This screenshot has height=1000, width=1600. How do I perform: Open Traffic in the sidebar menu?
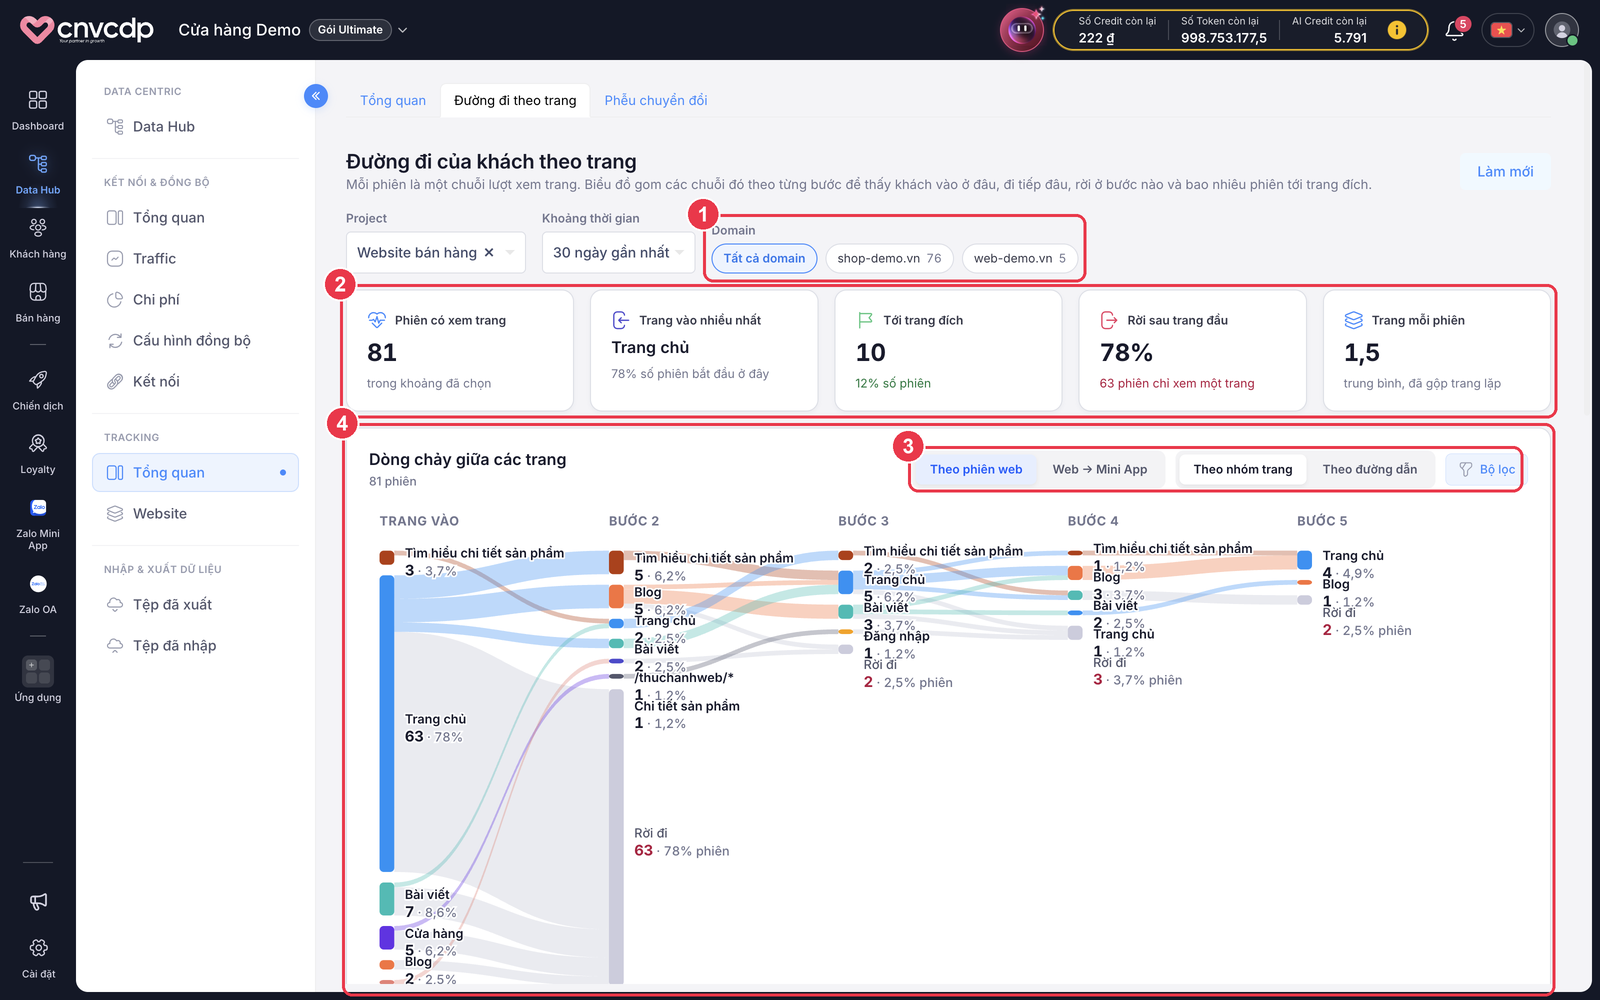195,258
